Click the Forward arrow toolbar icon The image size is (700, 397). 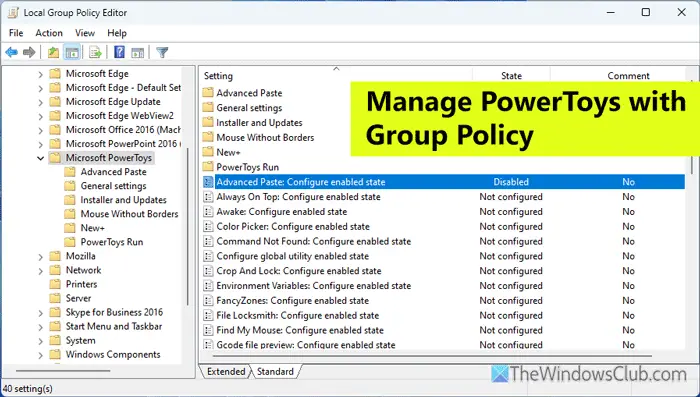click(29, 53)
